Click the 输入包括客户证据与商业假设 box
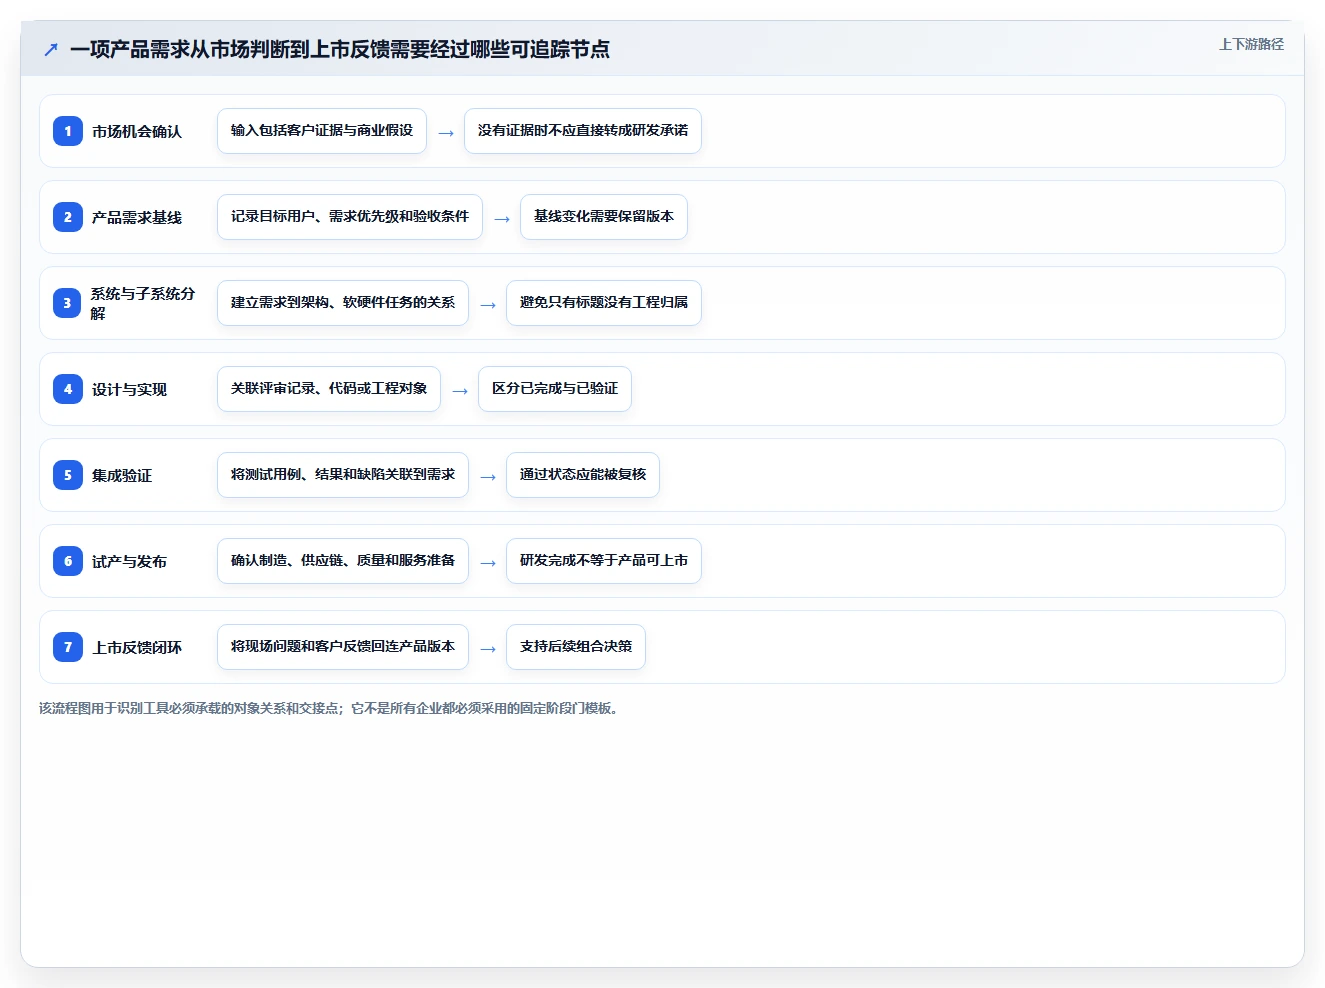Viewport: 1325px width, 988px height. point(322,131)
